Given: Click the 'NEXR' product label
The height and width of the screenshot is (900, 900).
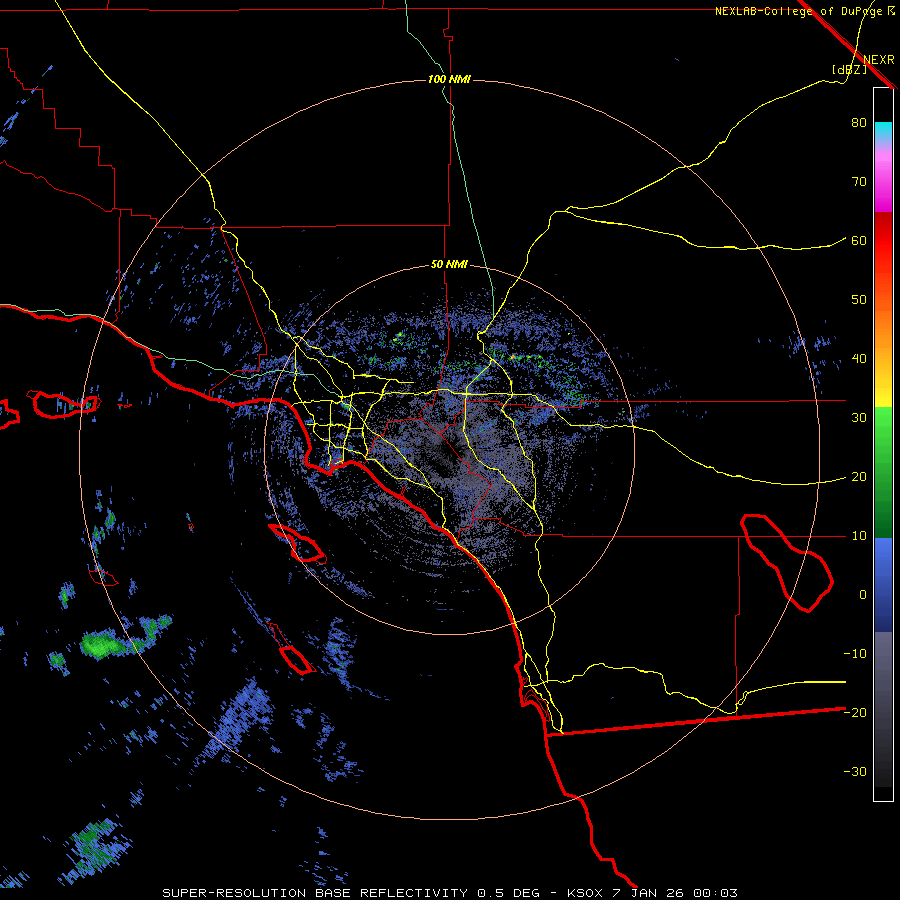Looking at the screenshot, I should [x=878, y=60].
